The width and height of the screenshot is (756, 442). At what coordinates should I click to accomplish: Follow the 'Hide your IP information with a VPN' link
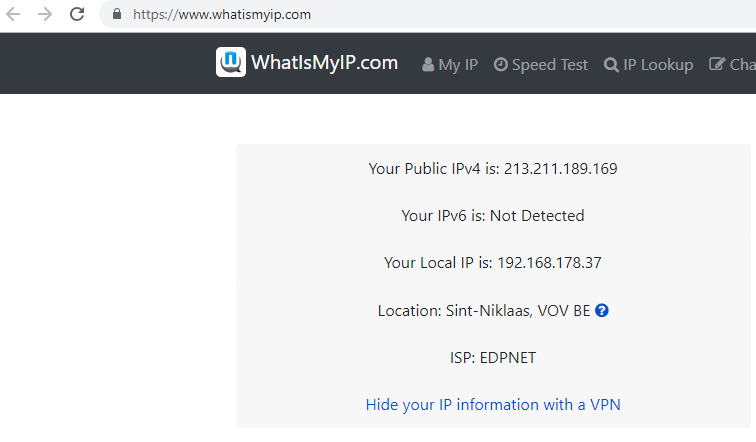(493, 404)
